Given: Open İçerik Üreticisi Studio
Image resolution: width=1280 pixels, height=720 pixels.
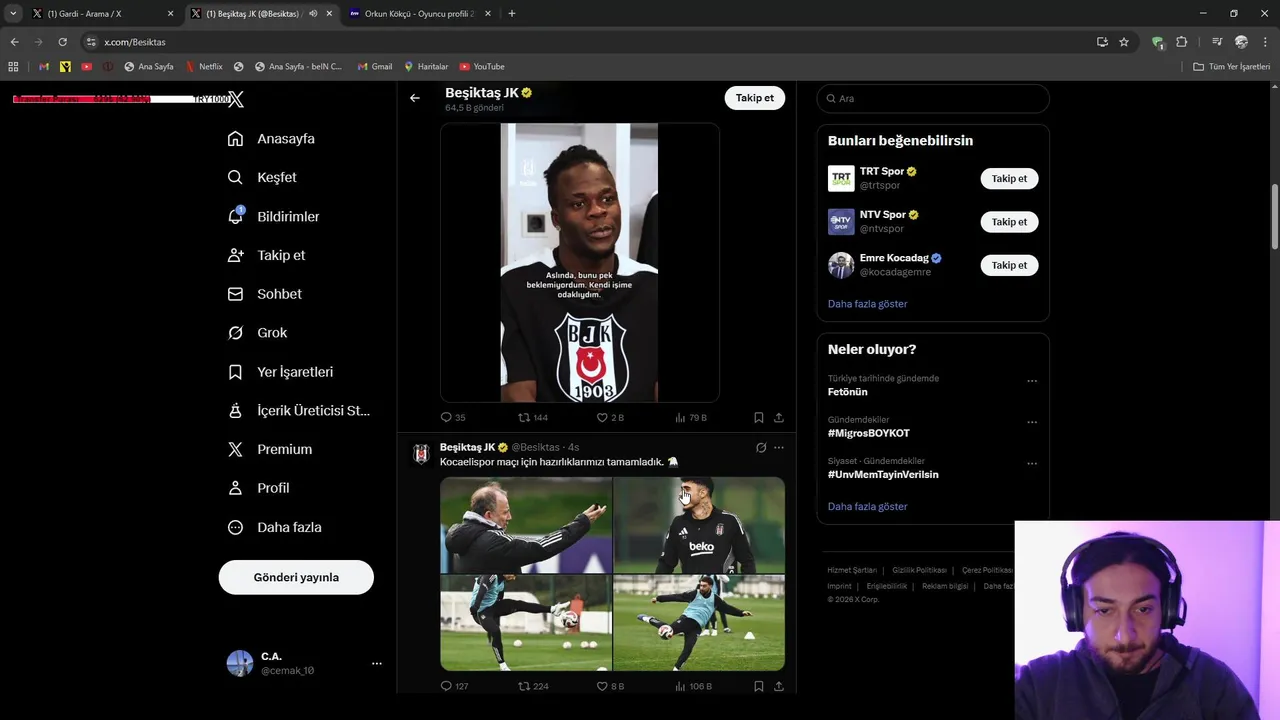Looking at the screenshot, I should tap(299, 411).
